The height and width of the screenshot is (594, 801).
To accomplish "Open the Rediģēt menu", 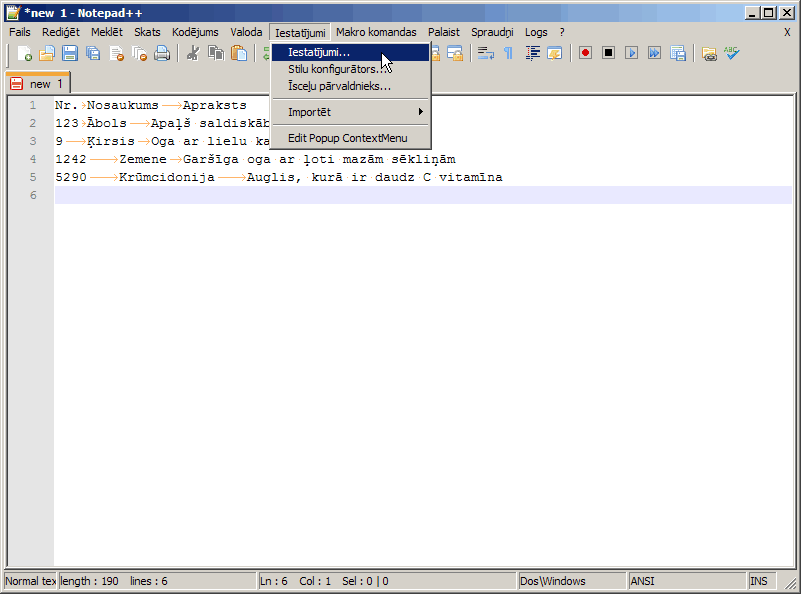I will point(61,32).
